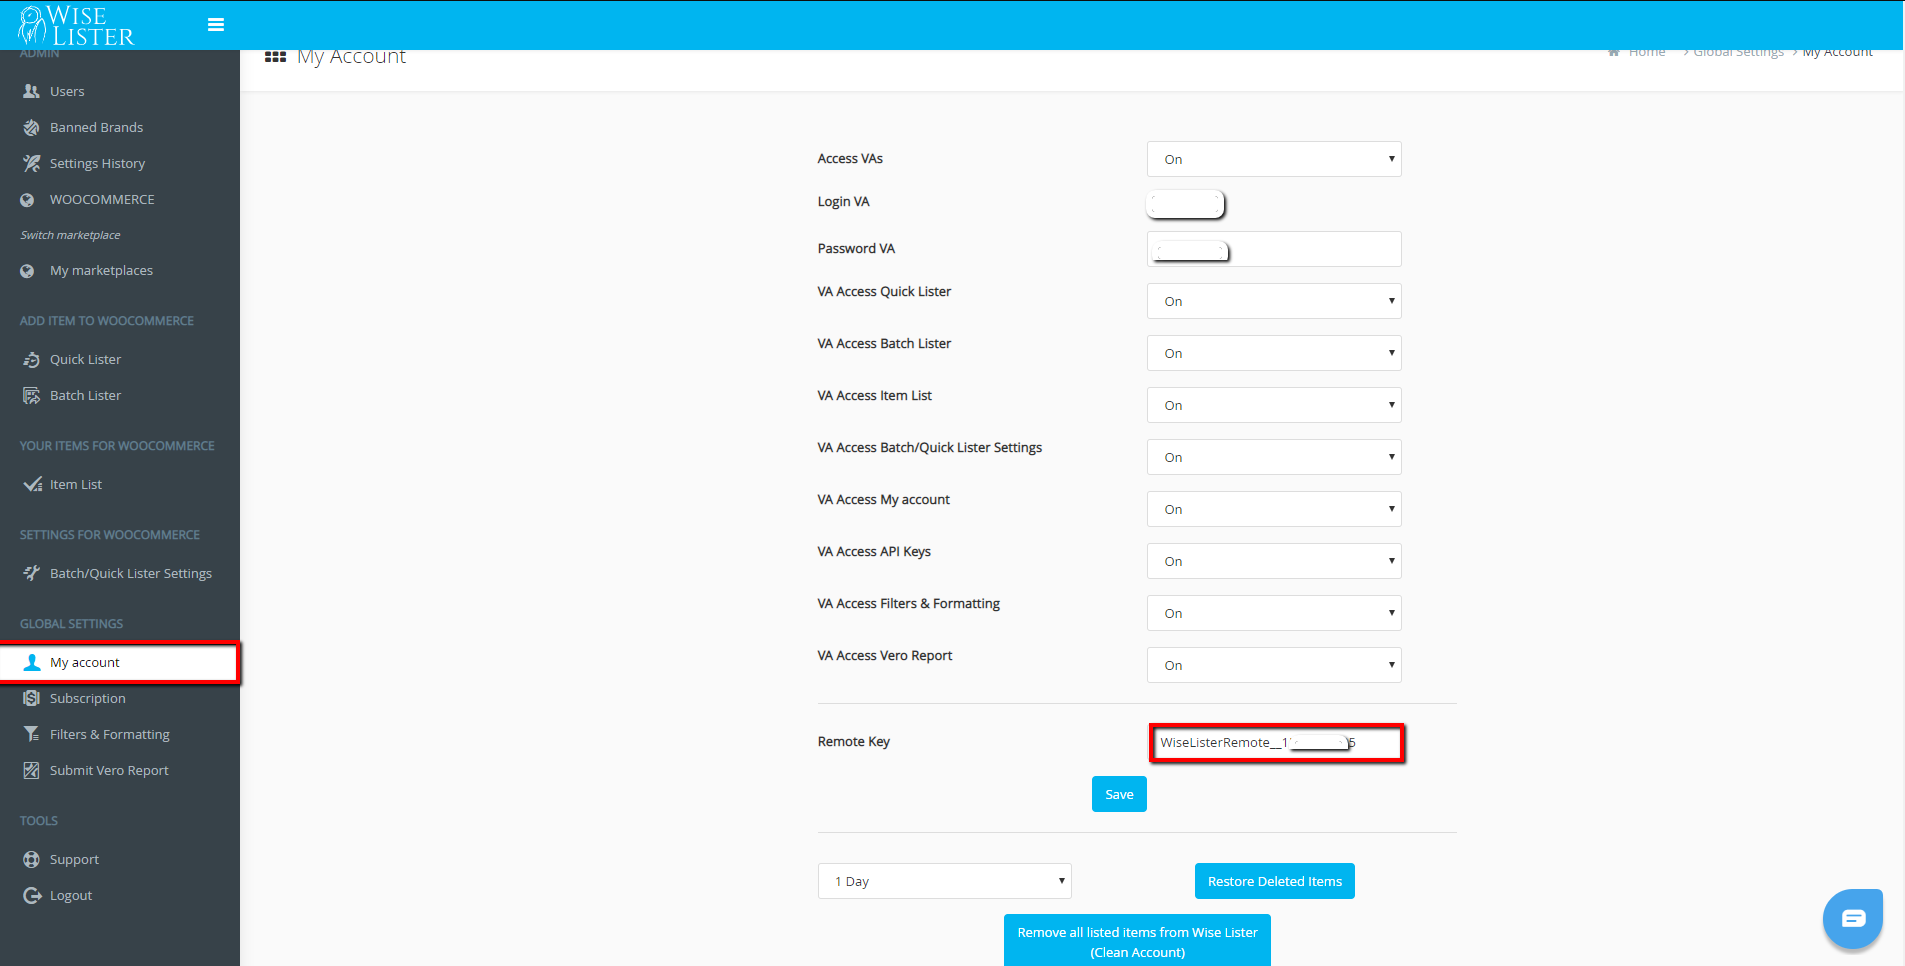Click the Batch Lister icon
1905x966 pixels.
point(31,395)
